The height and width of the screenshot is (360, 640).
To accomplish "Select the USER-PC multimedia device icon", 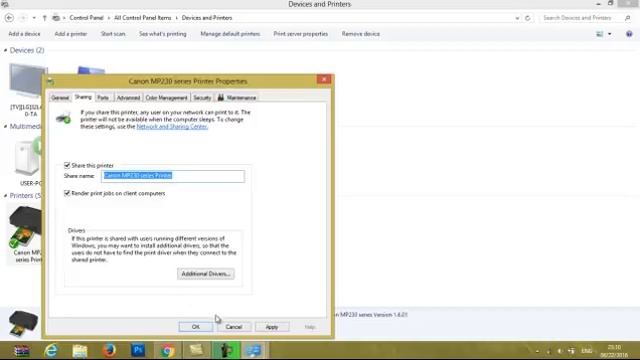I will coord(28,158).
